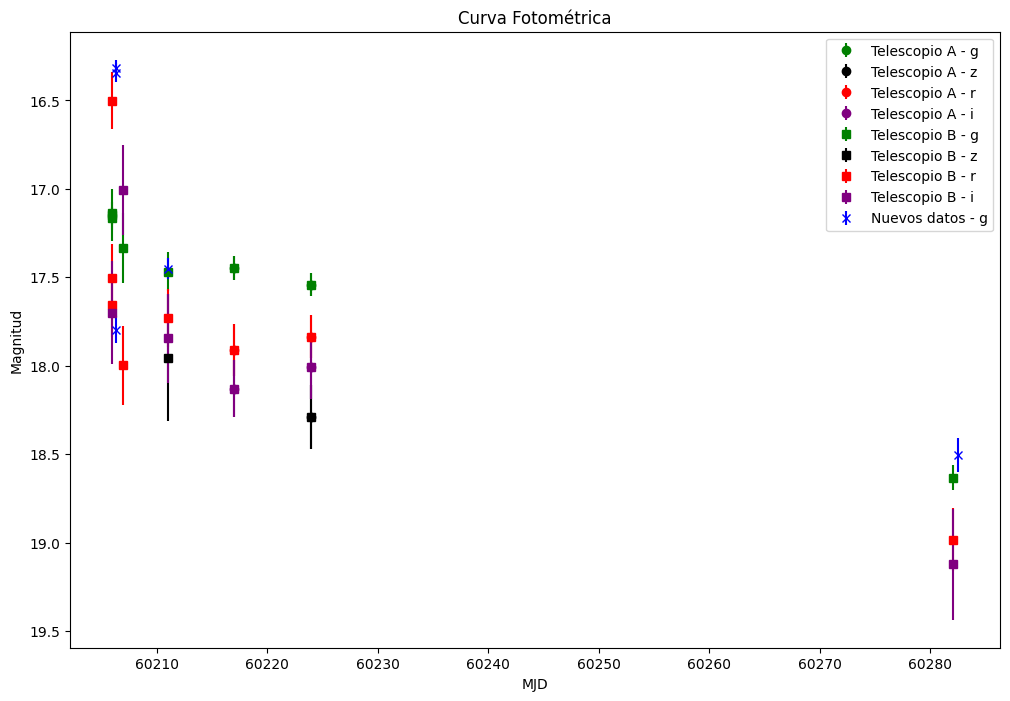
Task: Click the green square marker for Telescopio B - g
Action: pyautogui.click(x=846, y=135)
